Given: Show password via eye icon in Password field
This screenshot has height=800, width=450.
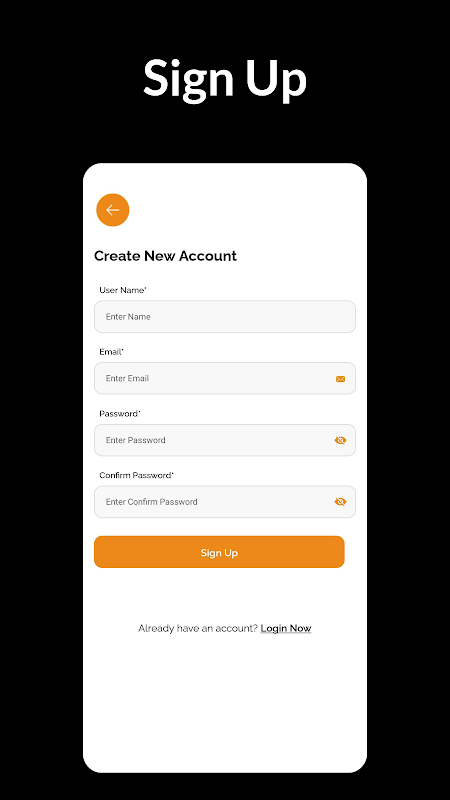Looking at the screenshot, I should click(340, 440).
